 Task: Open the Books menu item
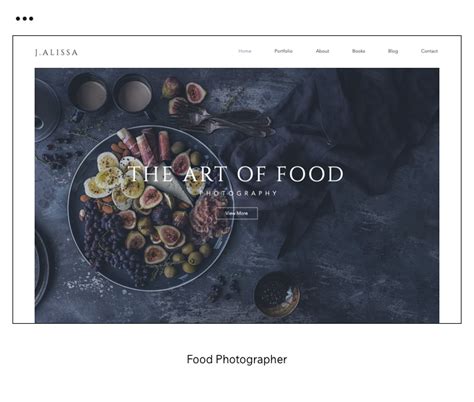pyautogui.click(x=358, y=51)
